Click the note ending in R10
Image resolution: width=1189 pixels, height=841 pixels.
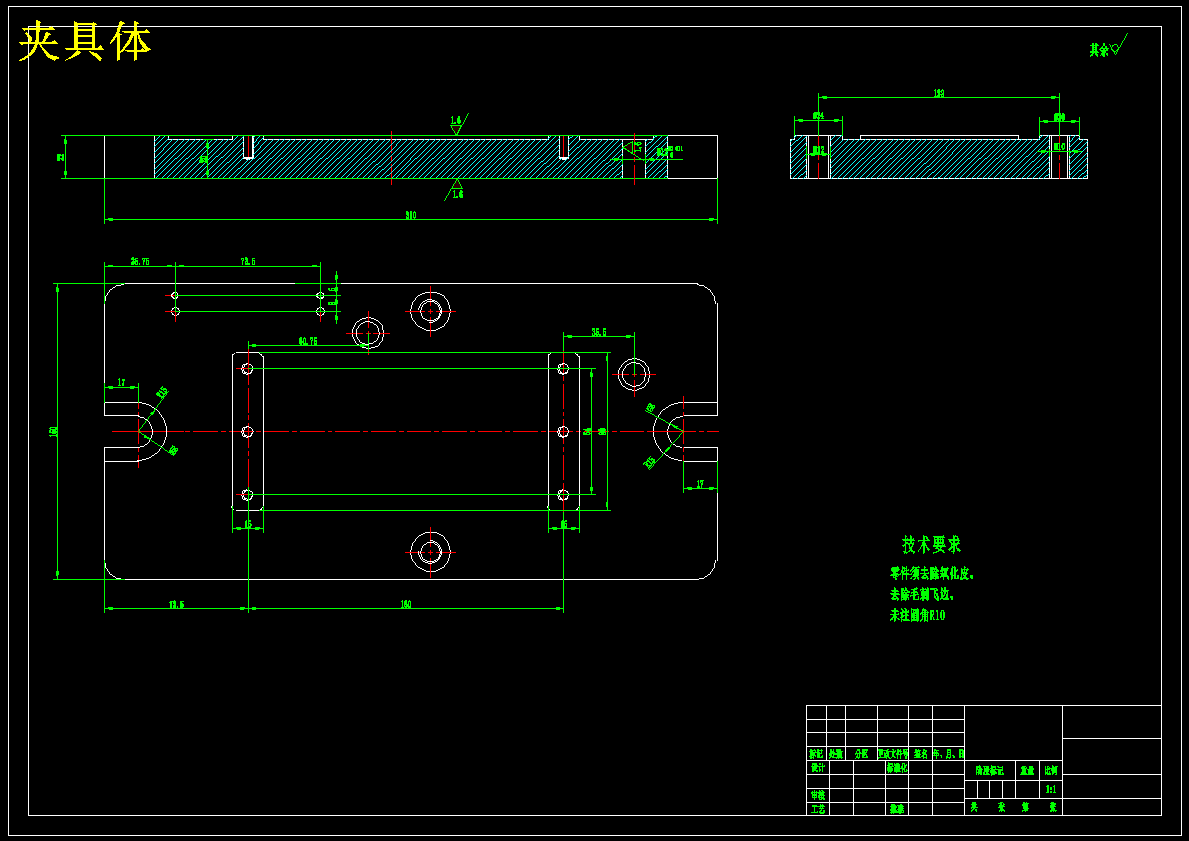pos(918,615)
